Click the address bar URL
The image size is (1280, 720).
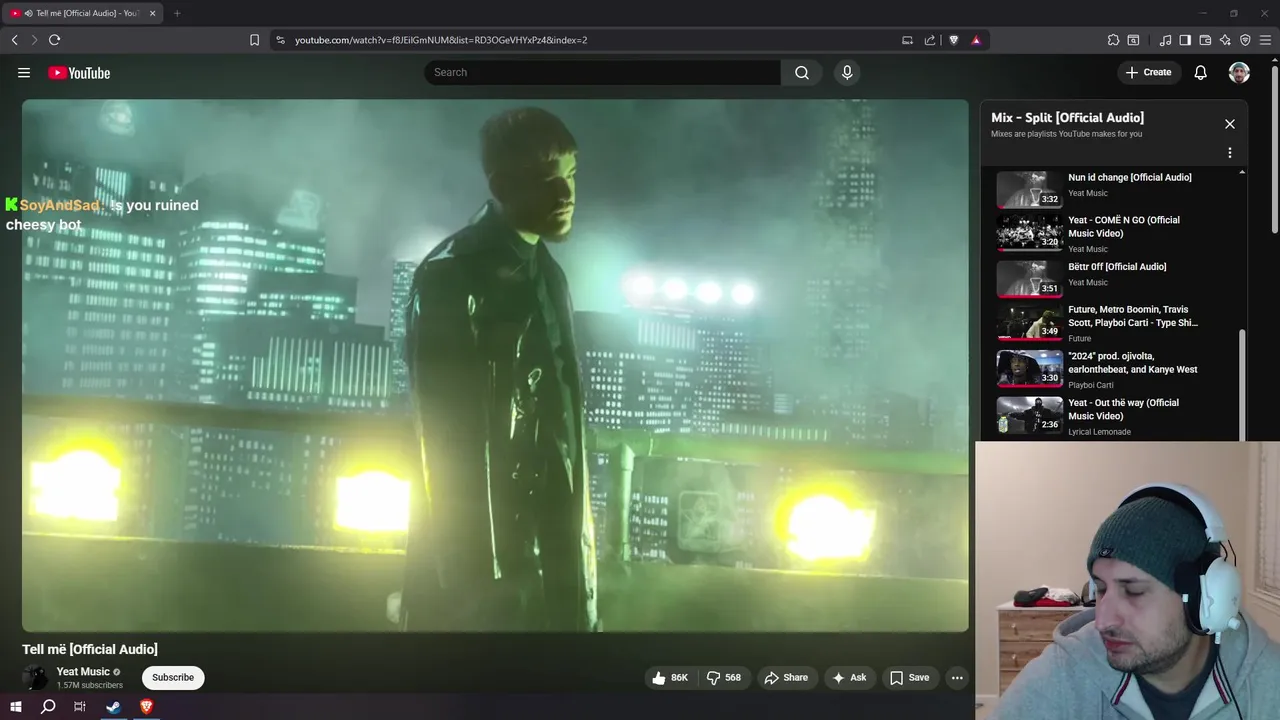[x=441, y=40]
